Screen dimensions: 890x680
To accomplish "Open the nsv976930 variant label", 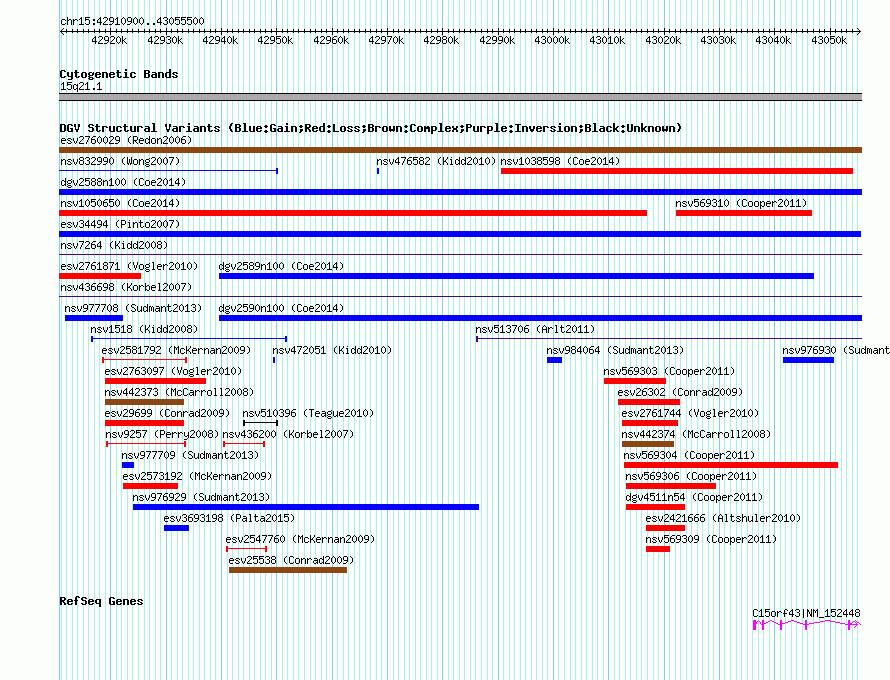I will tap(836, 350).
